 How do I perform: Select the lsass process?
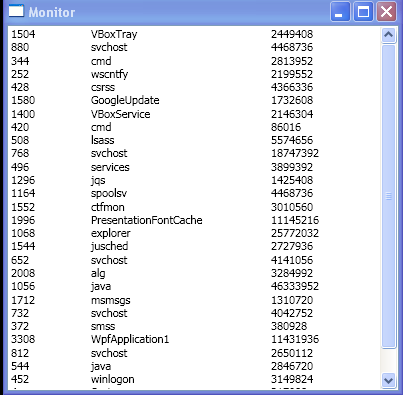point(102,140)
